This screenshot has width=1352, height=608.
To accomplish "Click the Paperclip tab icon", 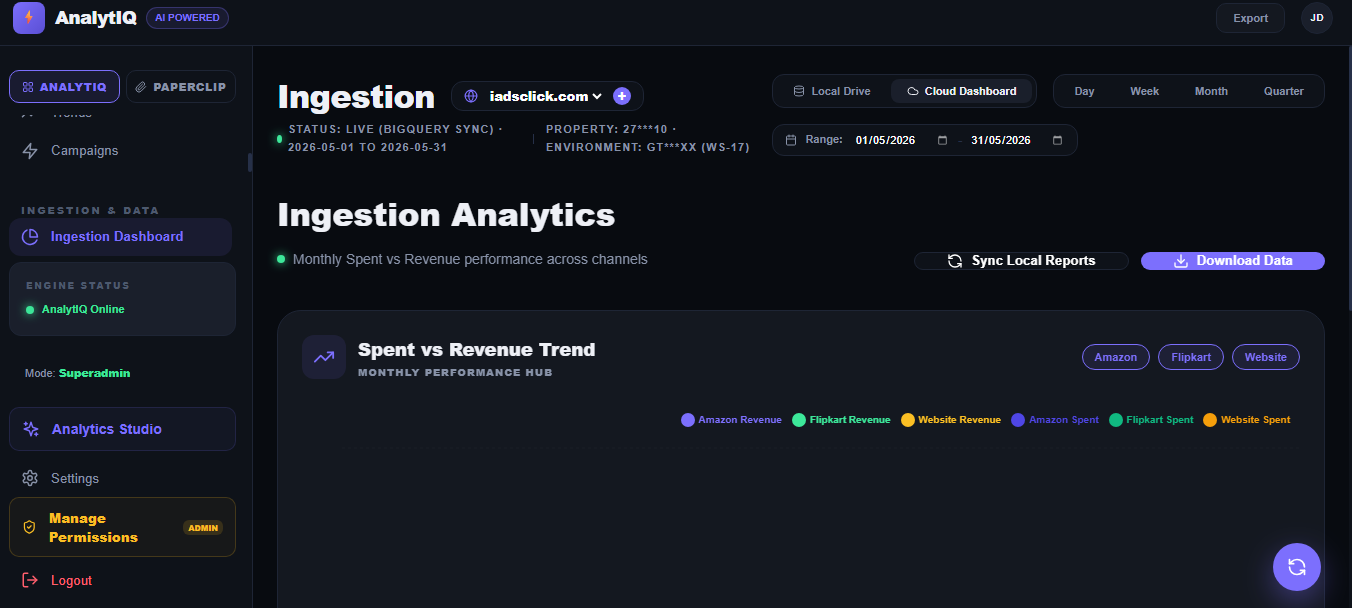I will pos(141,87).
